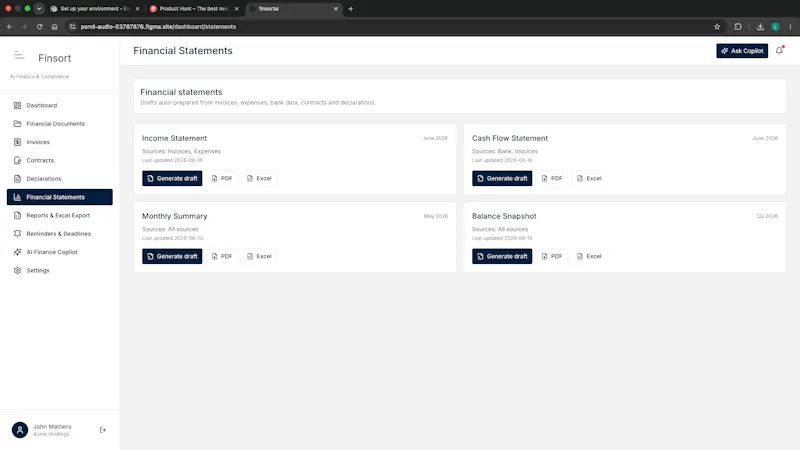Click the Financial Documents folder icon
The image size is (800, 450).
click(17, 123)
